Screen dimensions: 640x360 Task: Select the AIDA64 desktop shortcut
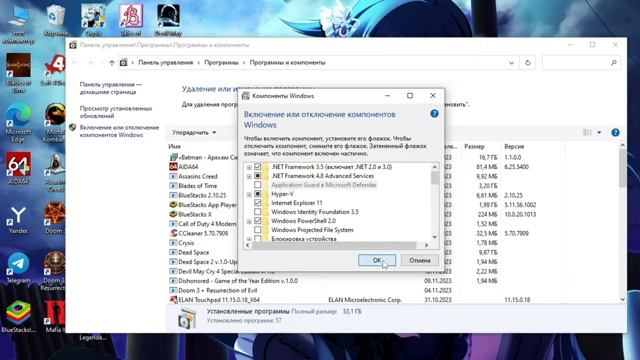pos(18,168)
